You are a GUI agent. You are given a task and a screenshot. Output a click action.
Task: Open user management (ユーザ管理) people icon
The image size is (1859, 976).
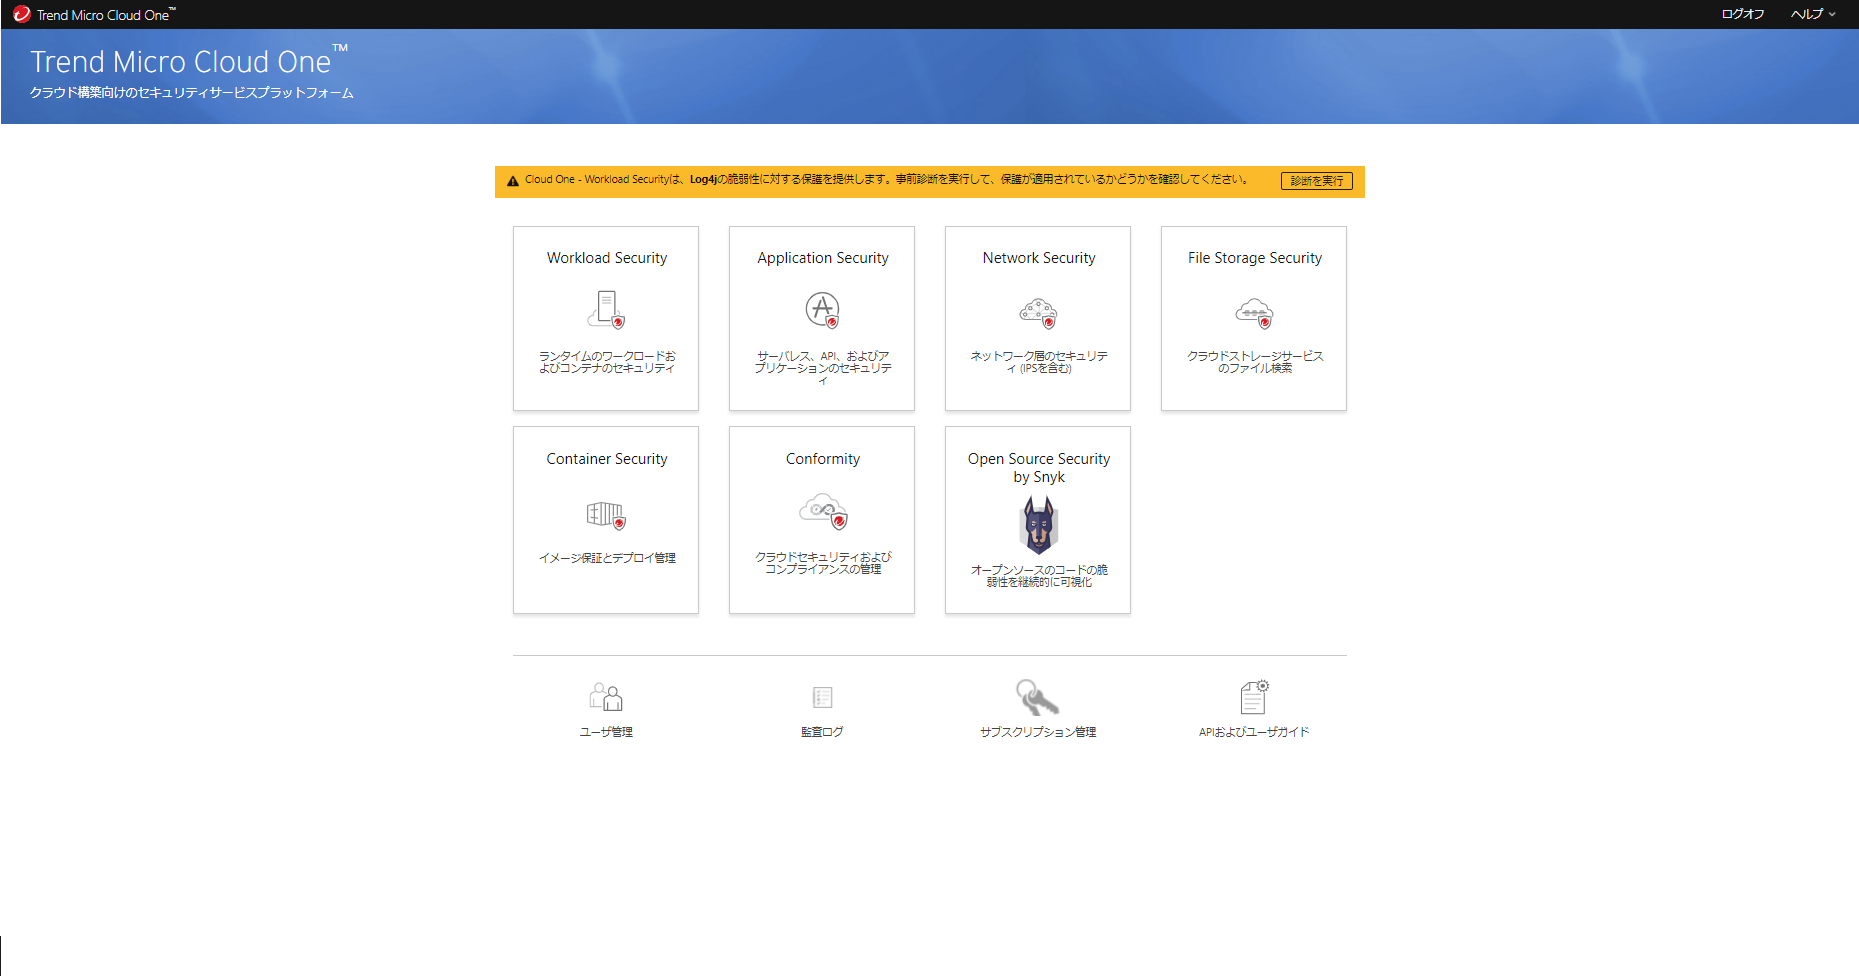tap(606, 696)
